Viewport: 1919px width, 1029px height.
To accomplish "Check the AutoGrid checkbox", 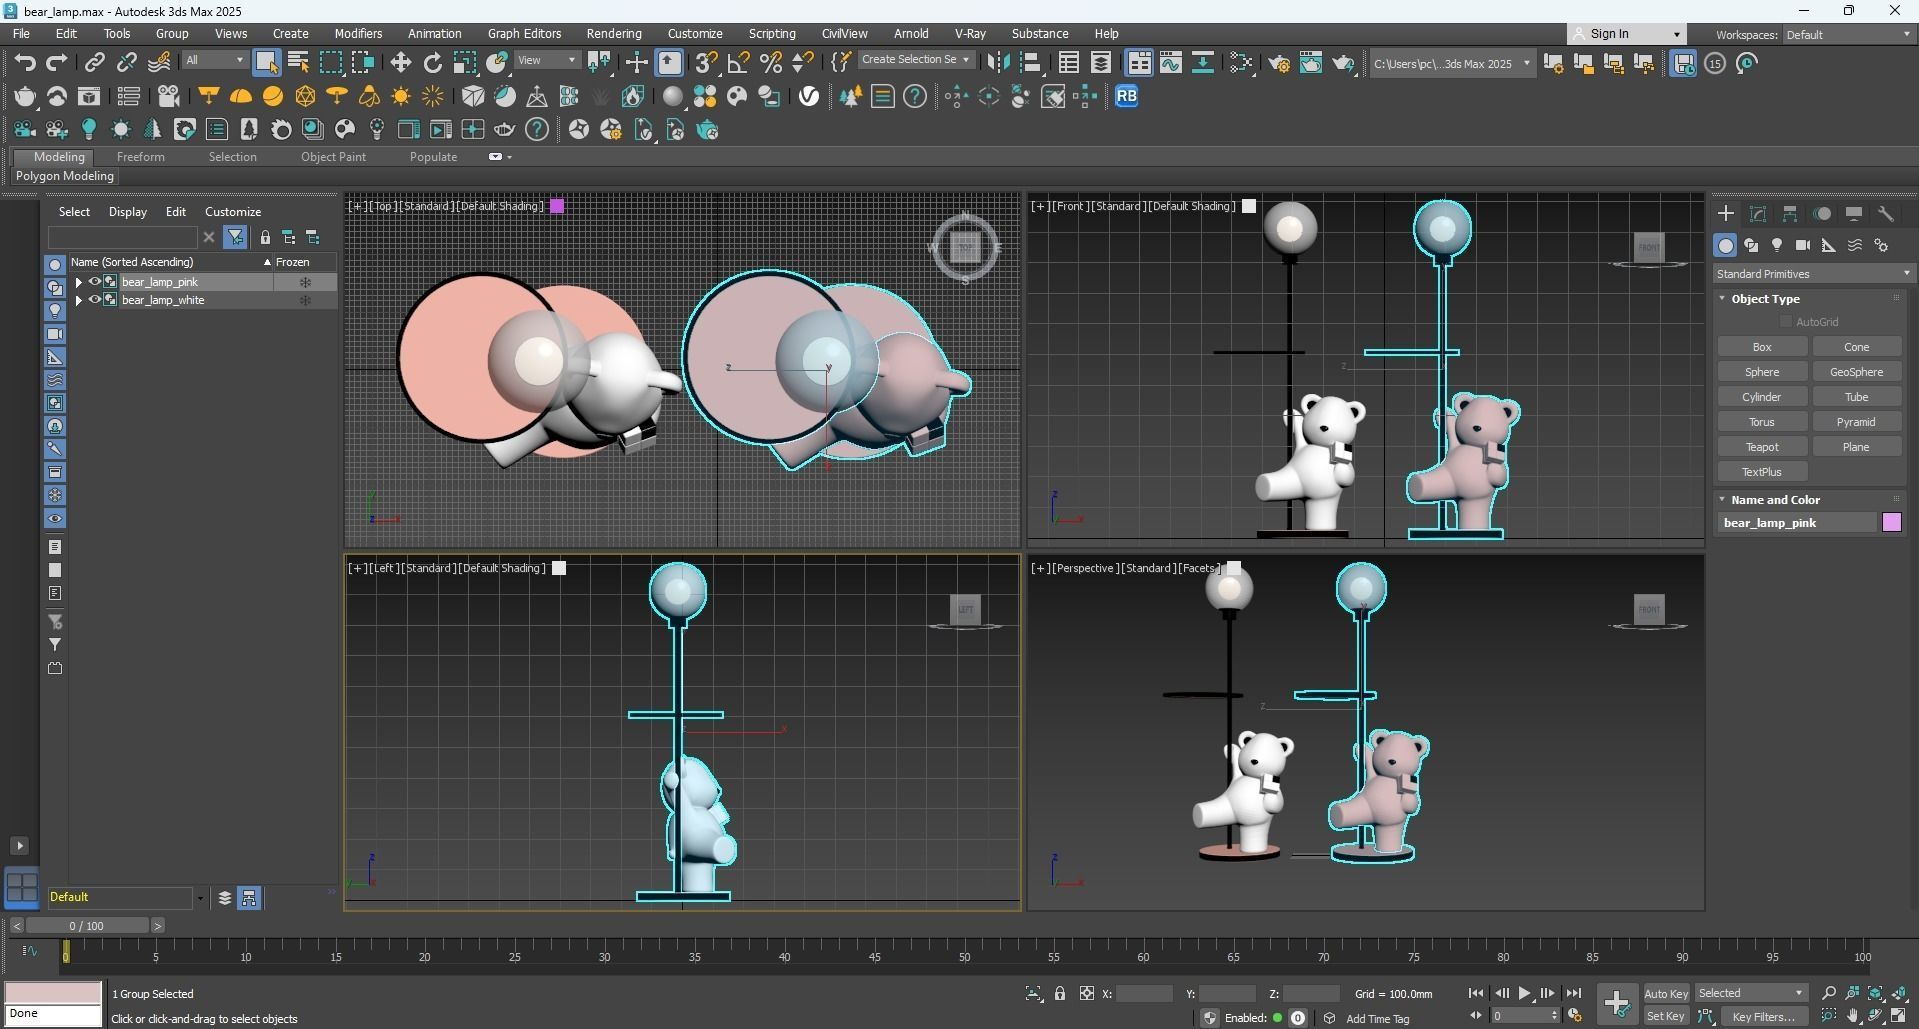I will 1786,322.
